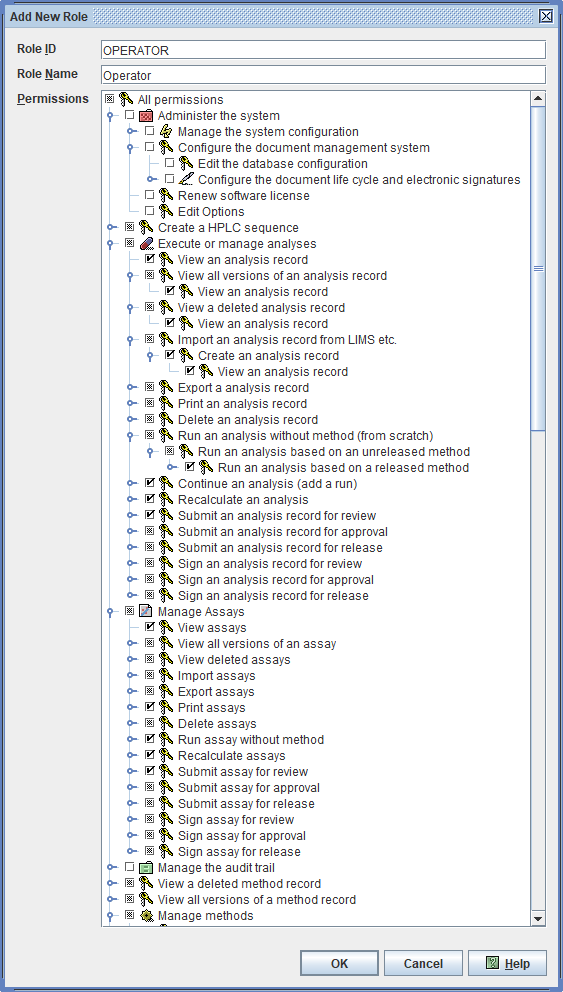Tick the Renew software license checkbox
The image size is (563, 992).
click(149, 195)
